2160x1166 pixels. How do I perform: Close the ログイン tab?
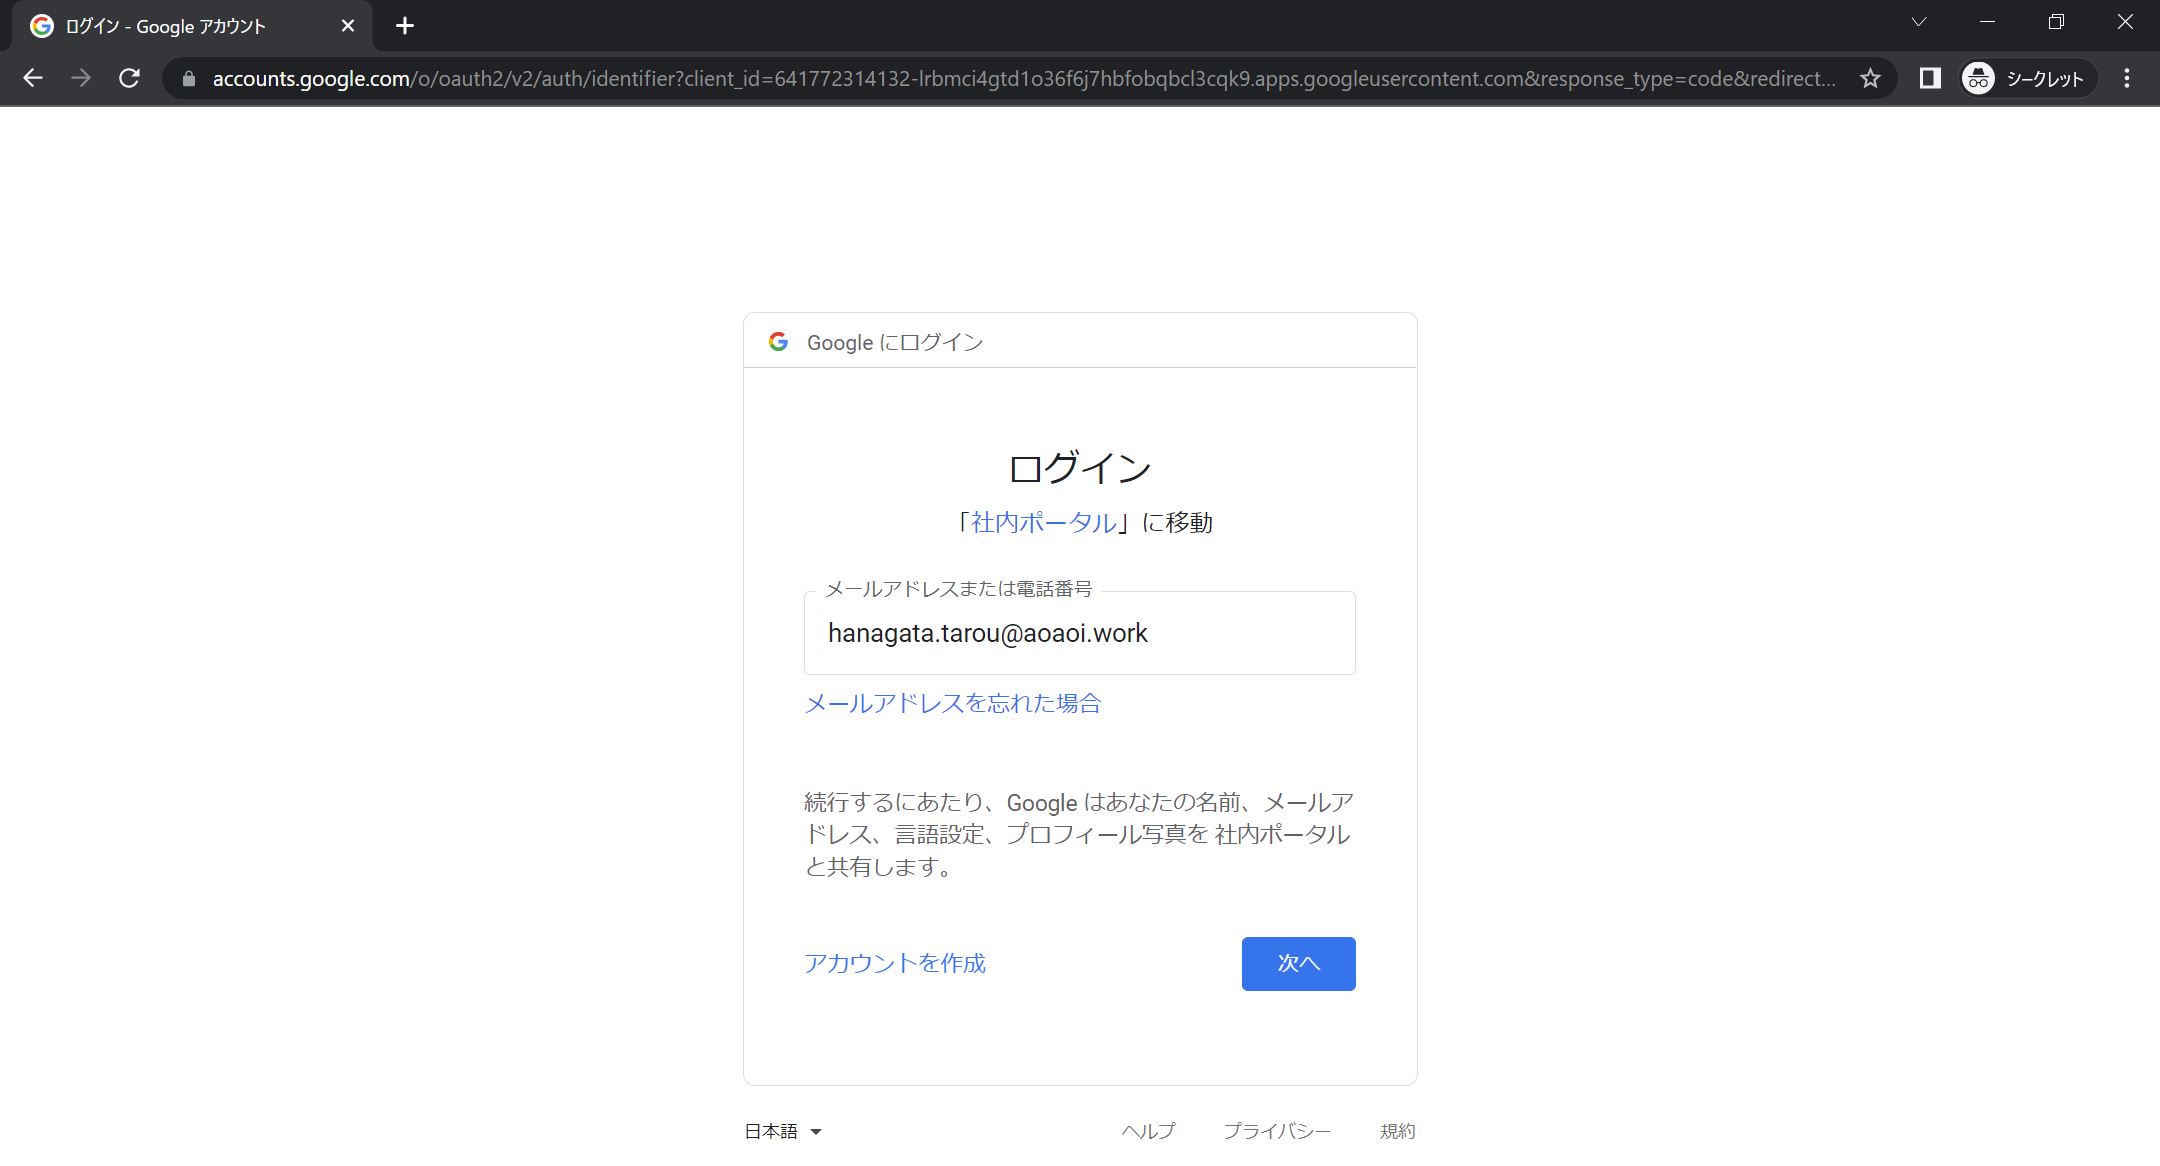(348, 26)
